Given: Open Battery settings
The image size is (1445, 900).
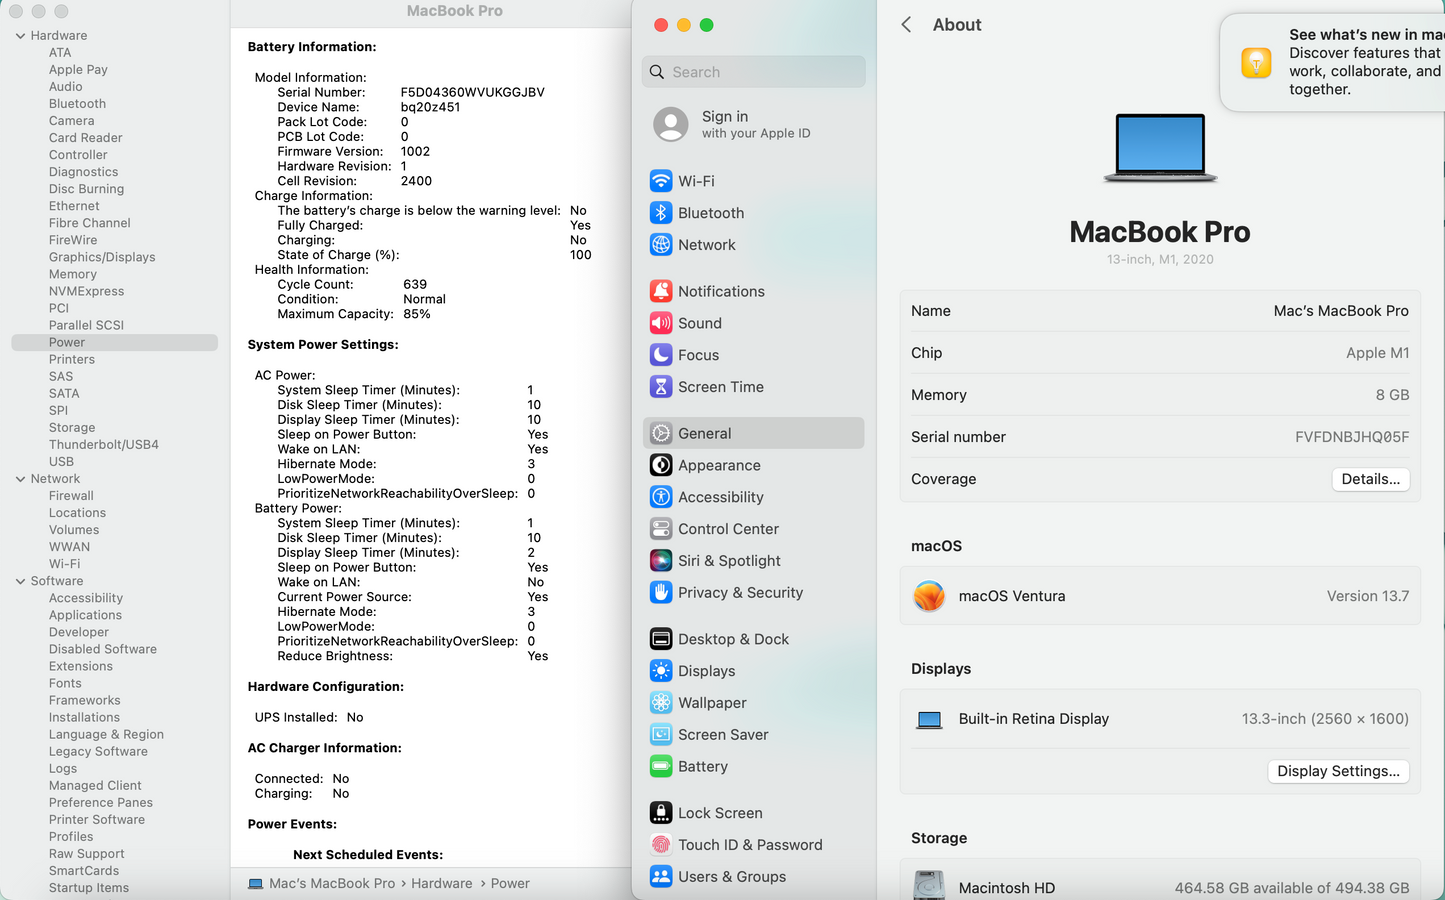Looking at the screenshot, I should (x=701, y=766).
